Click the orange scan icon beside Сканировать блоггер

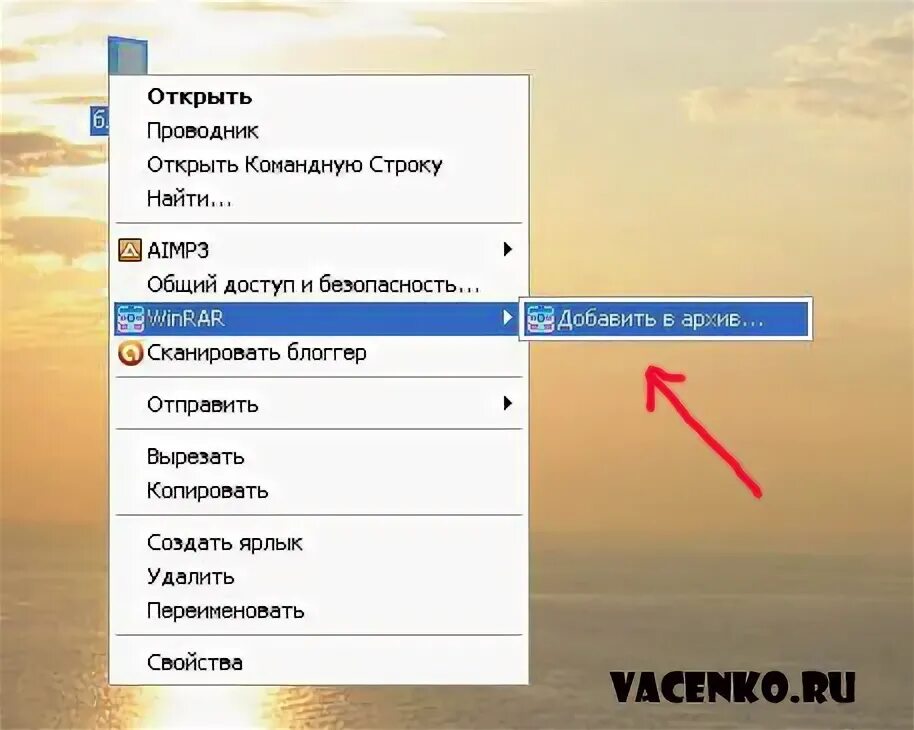click(x=130, y=353)
